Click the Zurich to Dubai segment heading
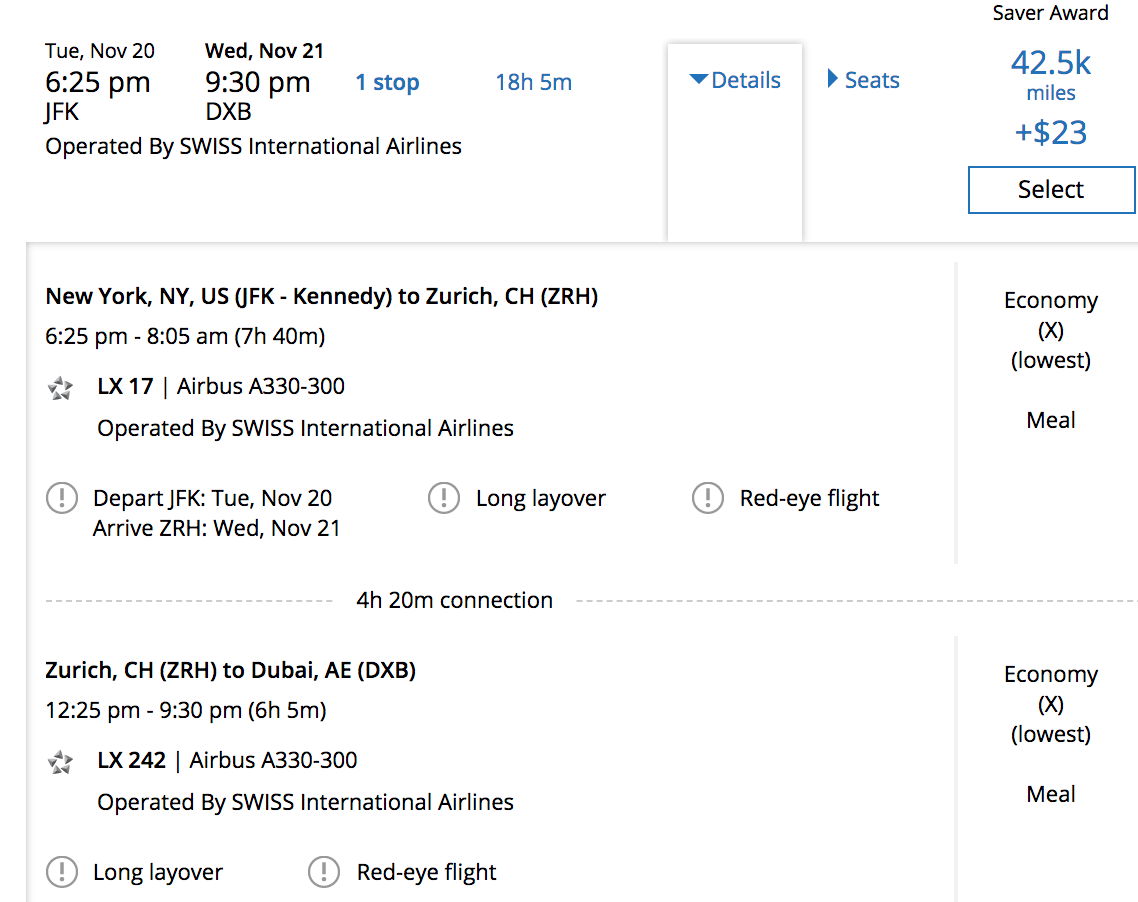 pos(231,670)
